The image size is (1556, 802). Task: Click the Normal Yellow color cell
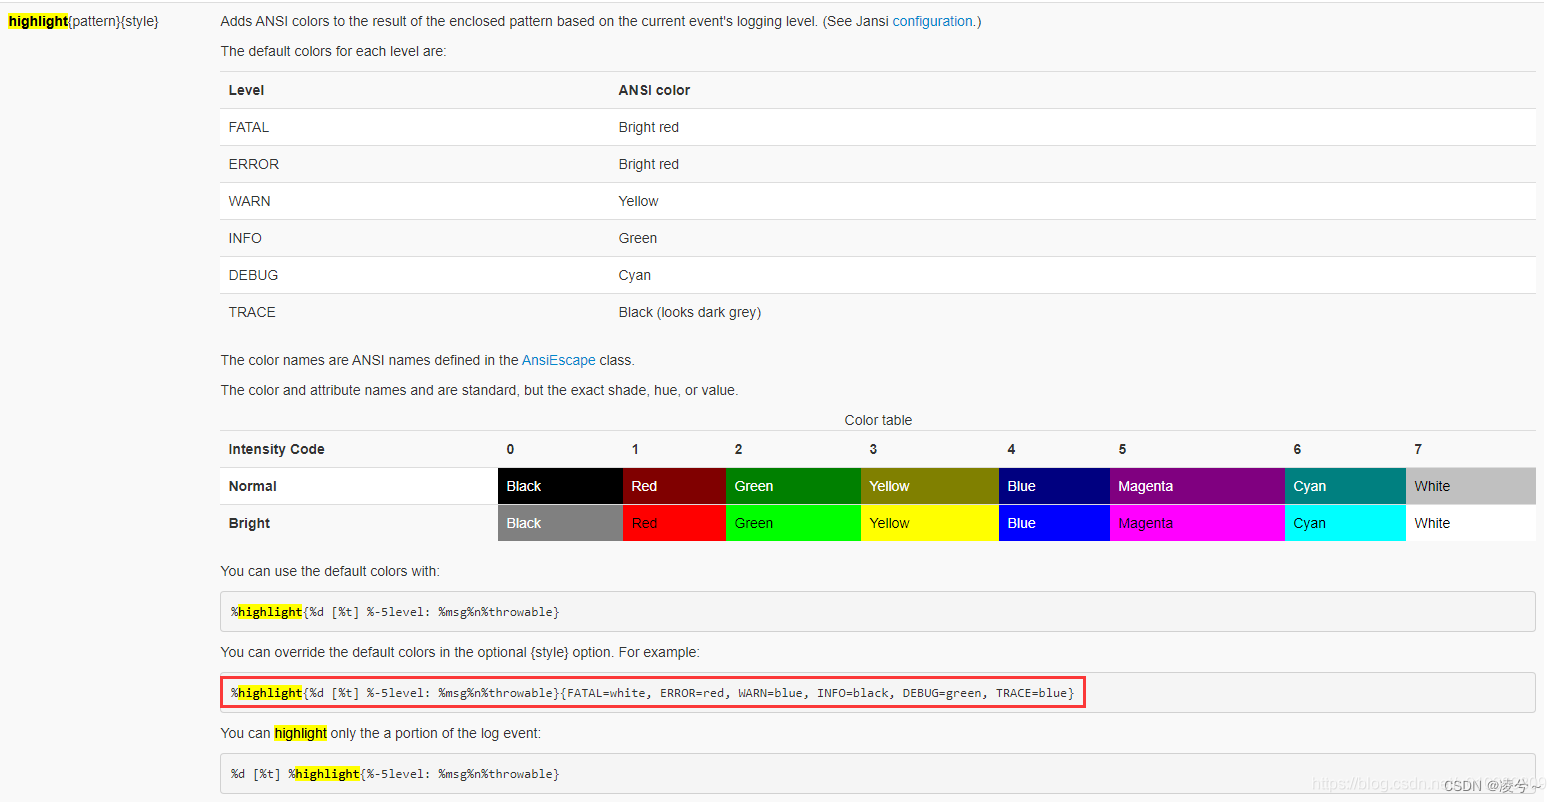(x=930, y=486)
